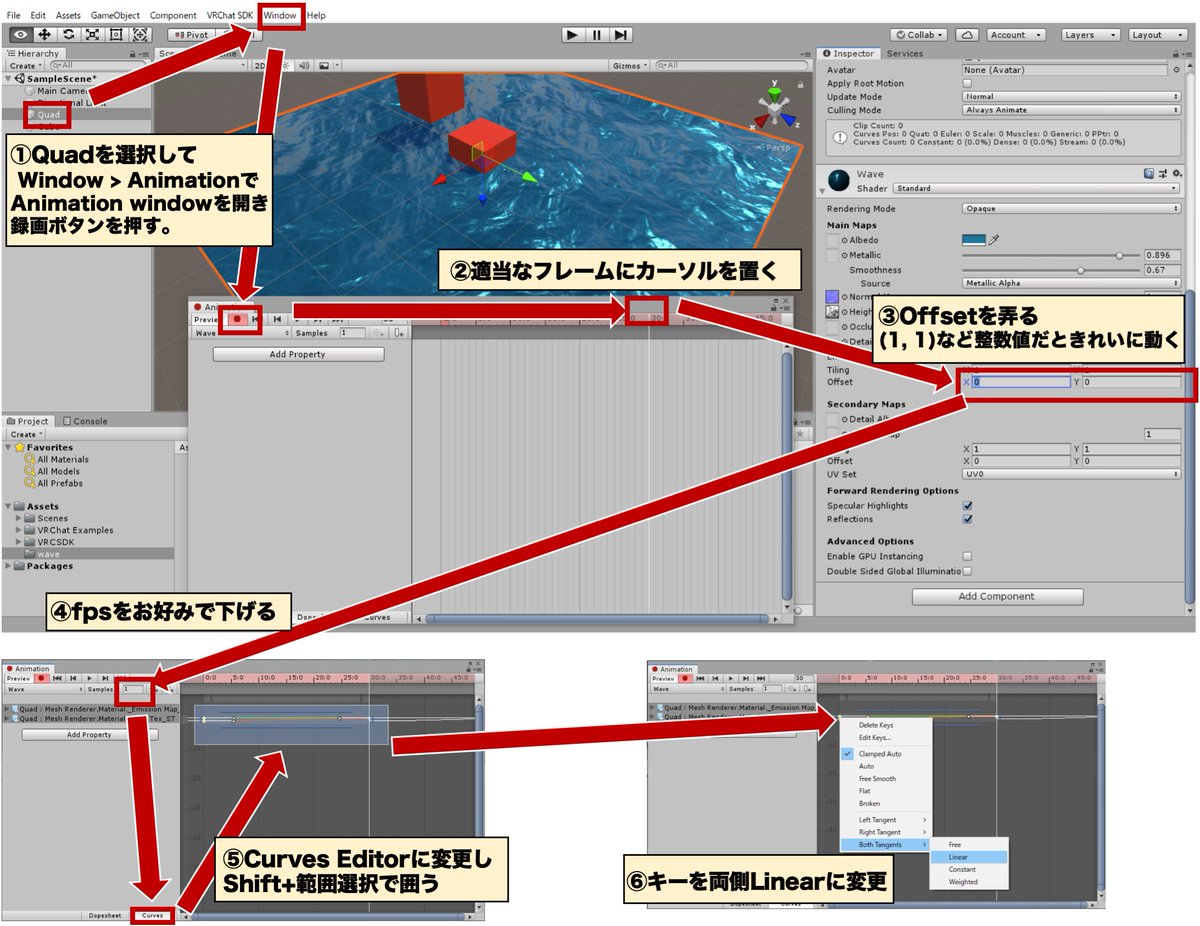Click the scene orientation gizmo
The width and height of the screenshot is (1200, 926).
[774, 106]
